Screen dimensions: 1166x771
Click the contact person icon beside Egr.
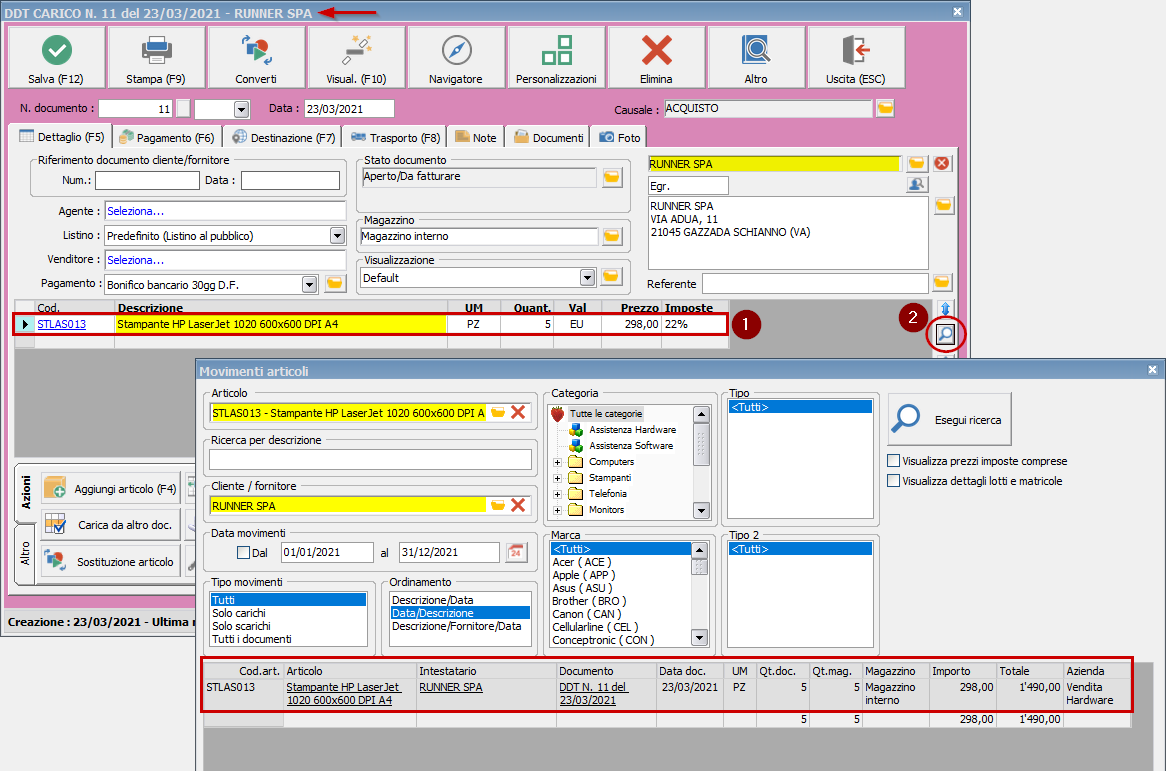coord(917,184)
